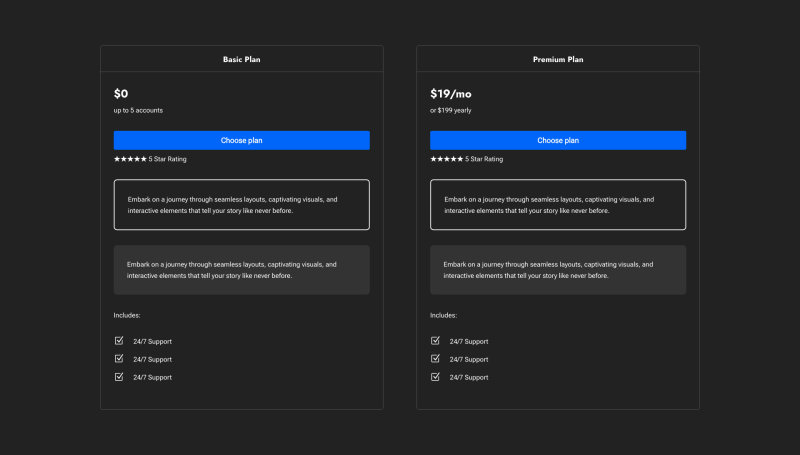Click the gray filled description box in Premium Plan
This screenshot has width=800, height=455.
pyautogui.click(x=558, y=270)
